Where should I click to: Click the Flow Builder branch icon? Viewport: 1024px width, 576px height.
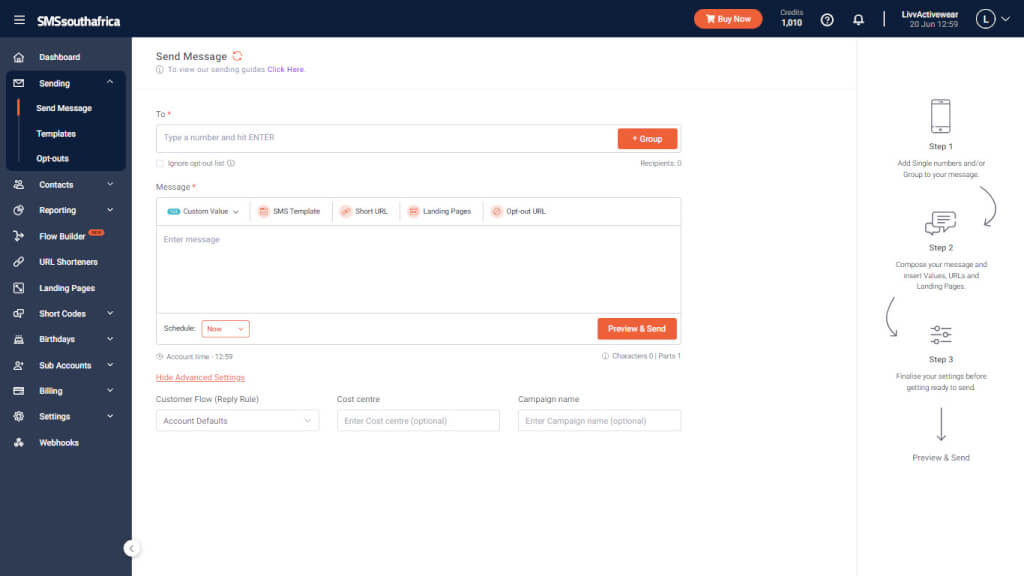[18, 236]
